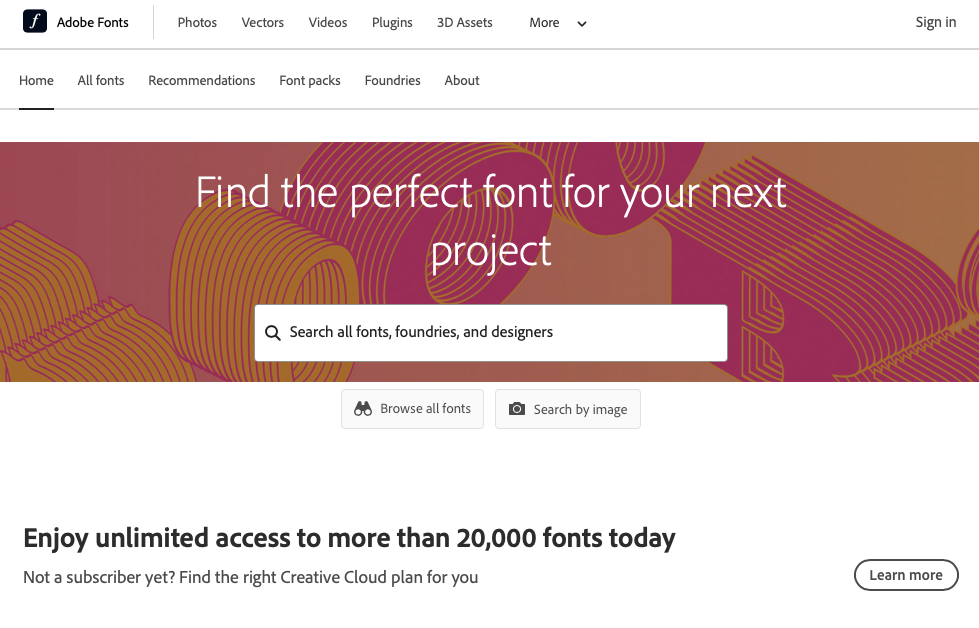Switch to the All fonts tab
This screenshot has height=628, width=979.
[x=101, y=81]
